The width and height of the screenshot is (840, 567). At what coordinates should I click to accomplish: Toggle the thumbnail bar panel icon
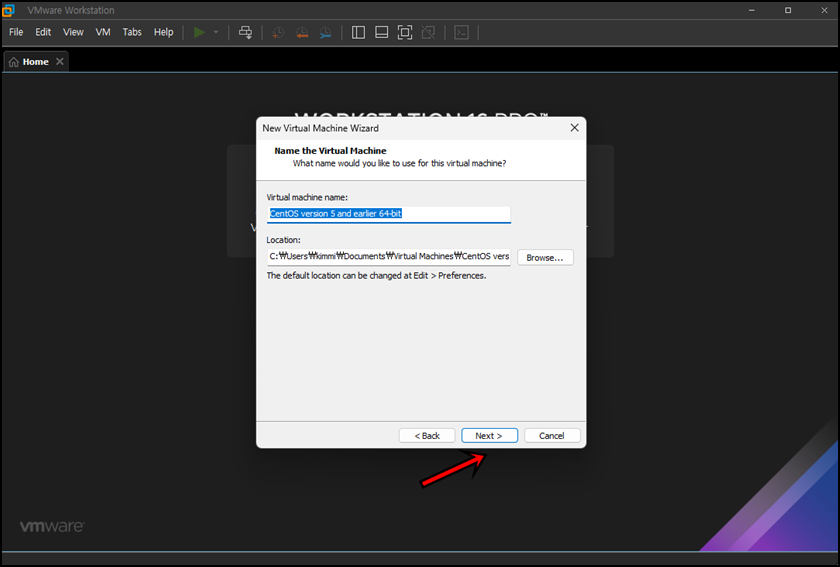pos(381,33)
